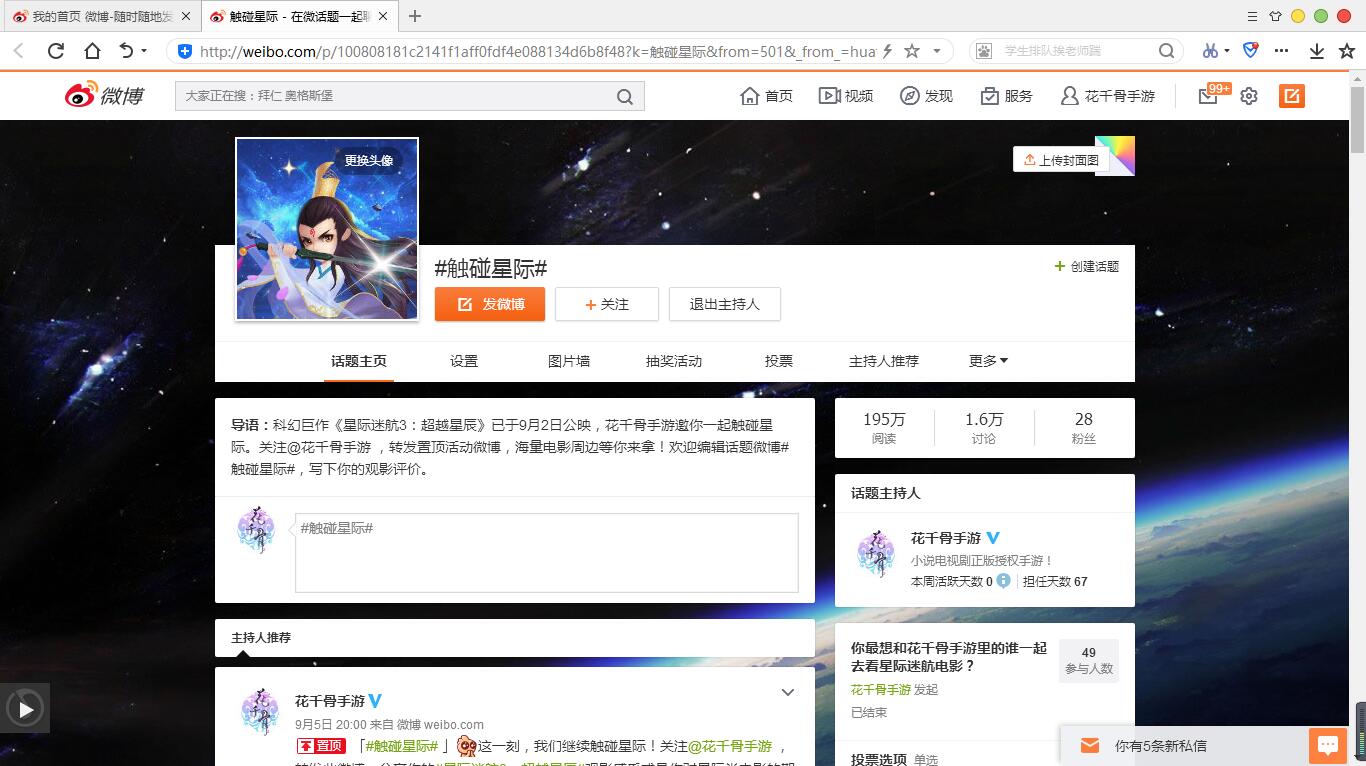1366x766 pixels.
Task: Expand address bar dropdown arrow
Action: [x=937, y=51]
